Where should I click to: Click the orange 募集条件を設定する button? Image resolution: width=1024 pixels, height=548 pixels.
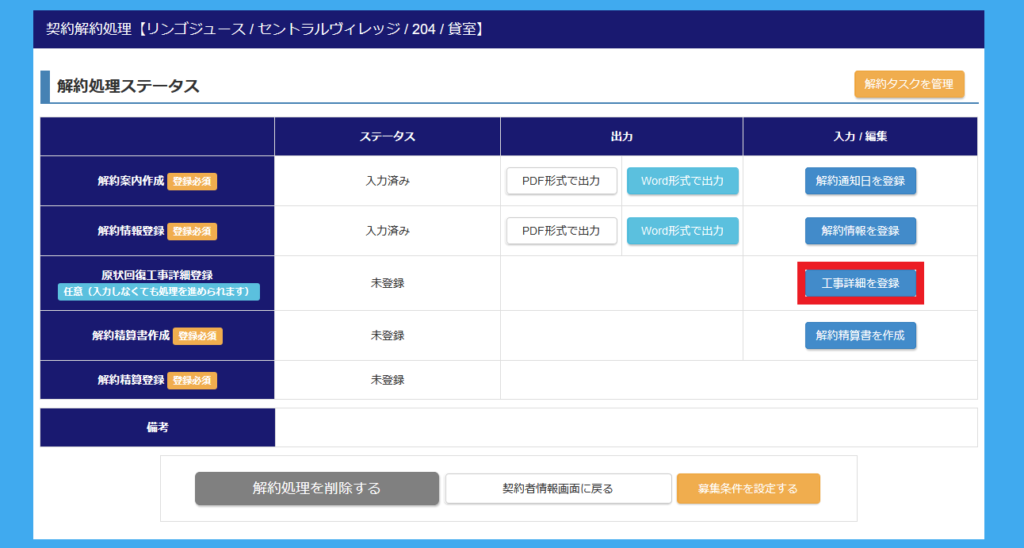tap(748, 489)
